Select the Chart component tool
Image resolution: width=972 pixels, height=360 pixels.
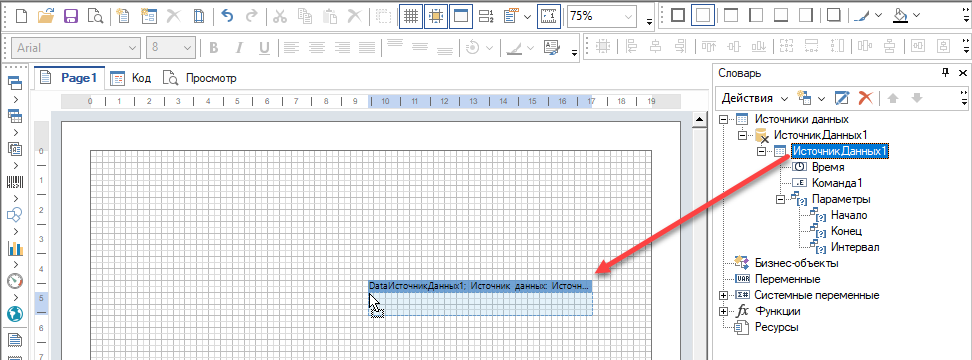(14, 248)
